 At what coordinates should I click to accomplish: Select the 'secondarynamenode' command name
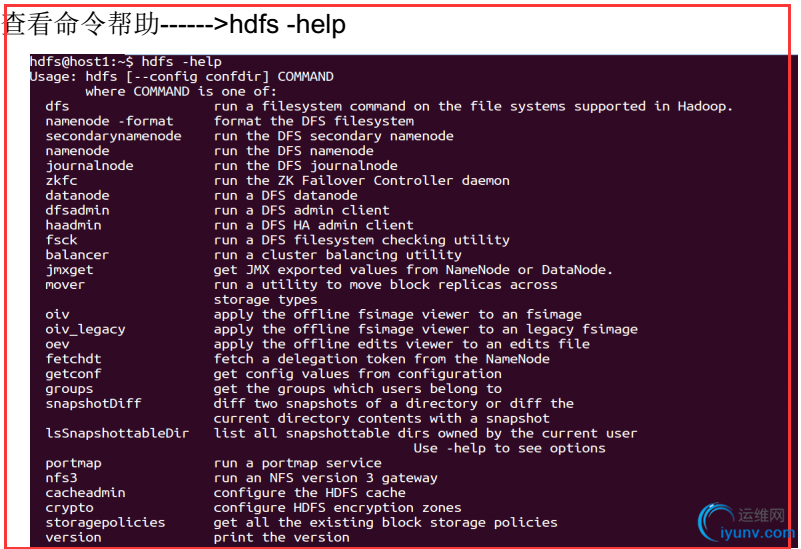tap(113, 136)
